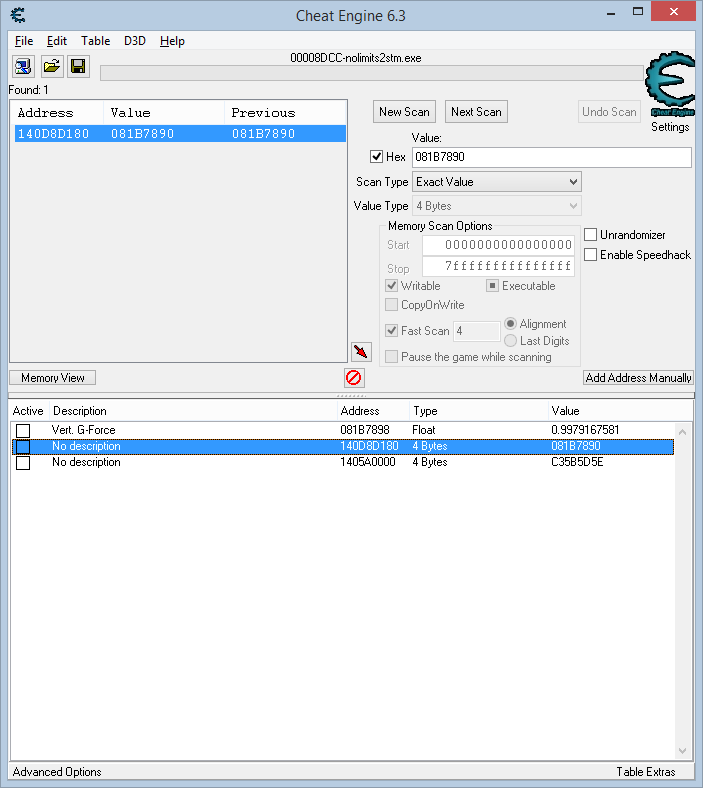The image size is (703, 788).
Task: Click the Settings label
Action: coord(670,127)
